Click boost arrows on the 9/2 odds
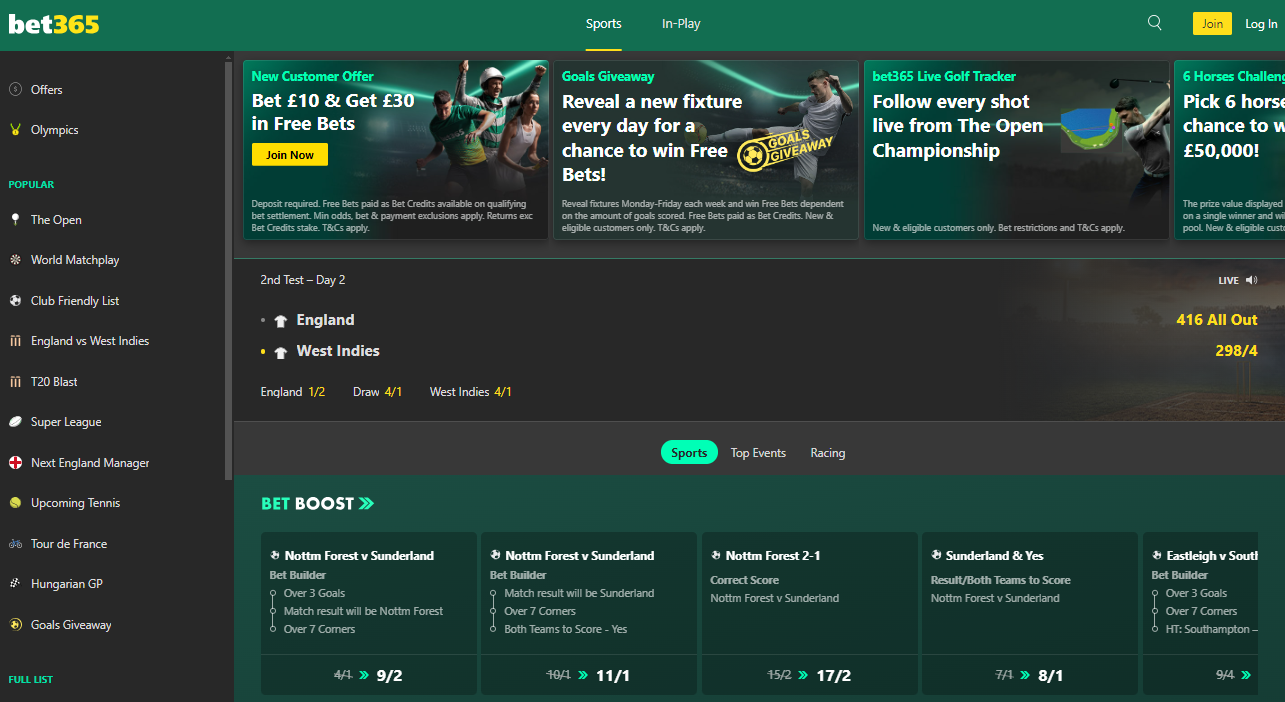This screenshot has width=1285, height=702. (x=364, y=676)
